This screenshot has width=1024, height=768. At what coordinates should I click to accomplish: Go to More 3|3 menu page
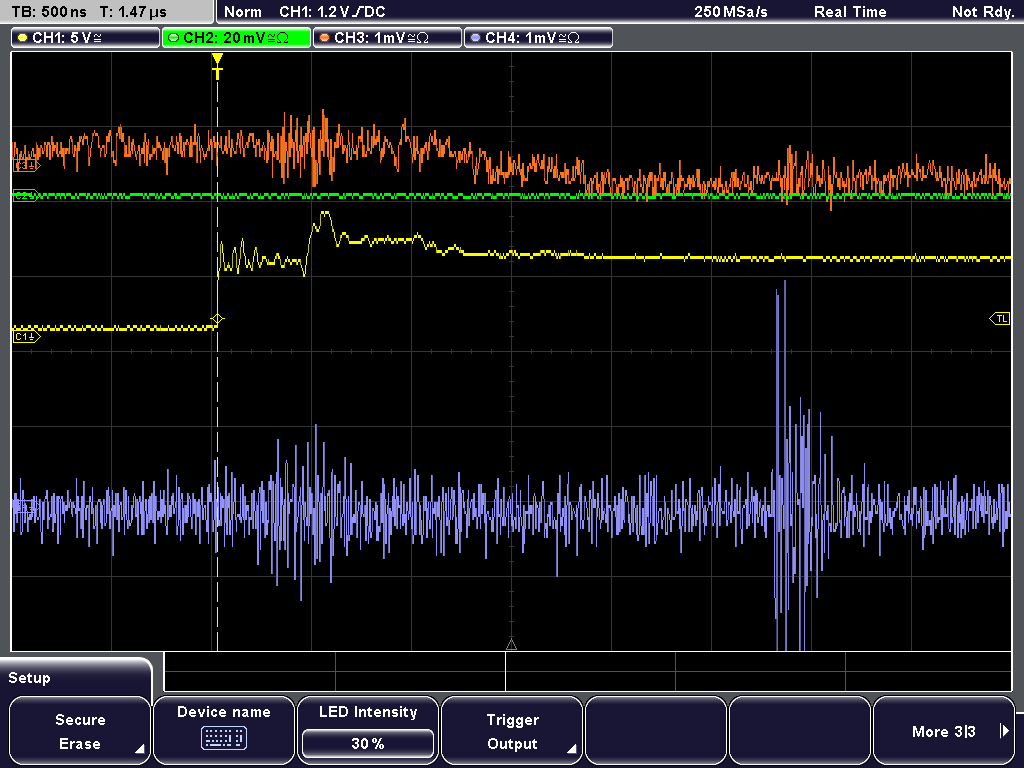(x=944, y=731)
